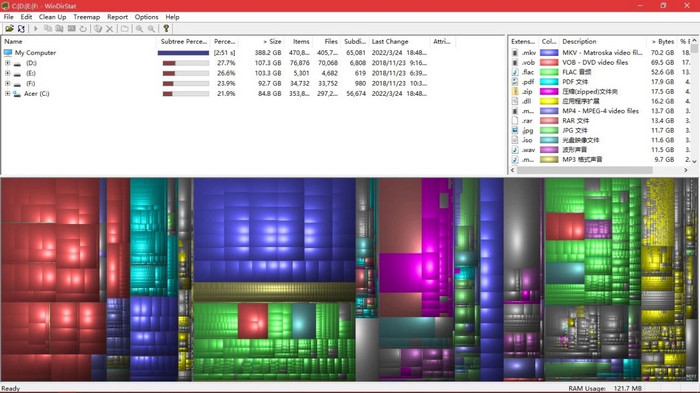Click the 52.6 GB bytes value
Screen dimensions: 700x393
[662, 72]
